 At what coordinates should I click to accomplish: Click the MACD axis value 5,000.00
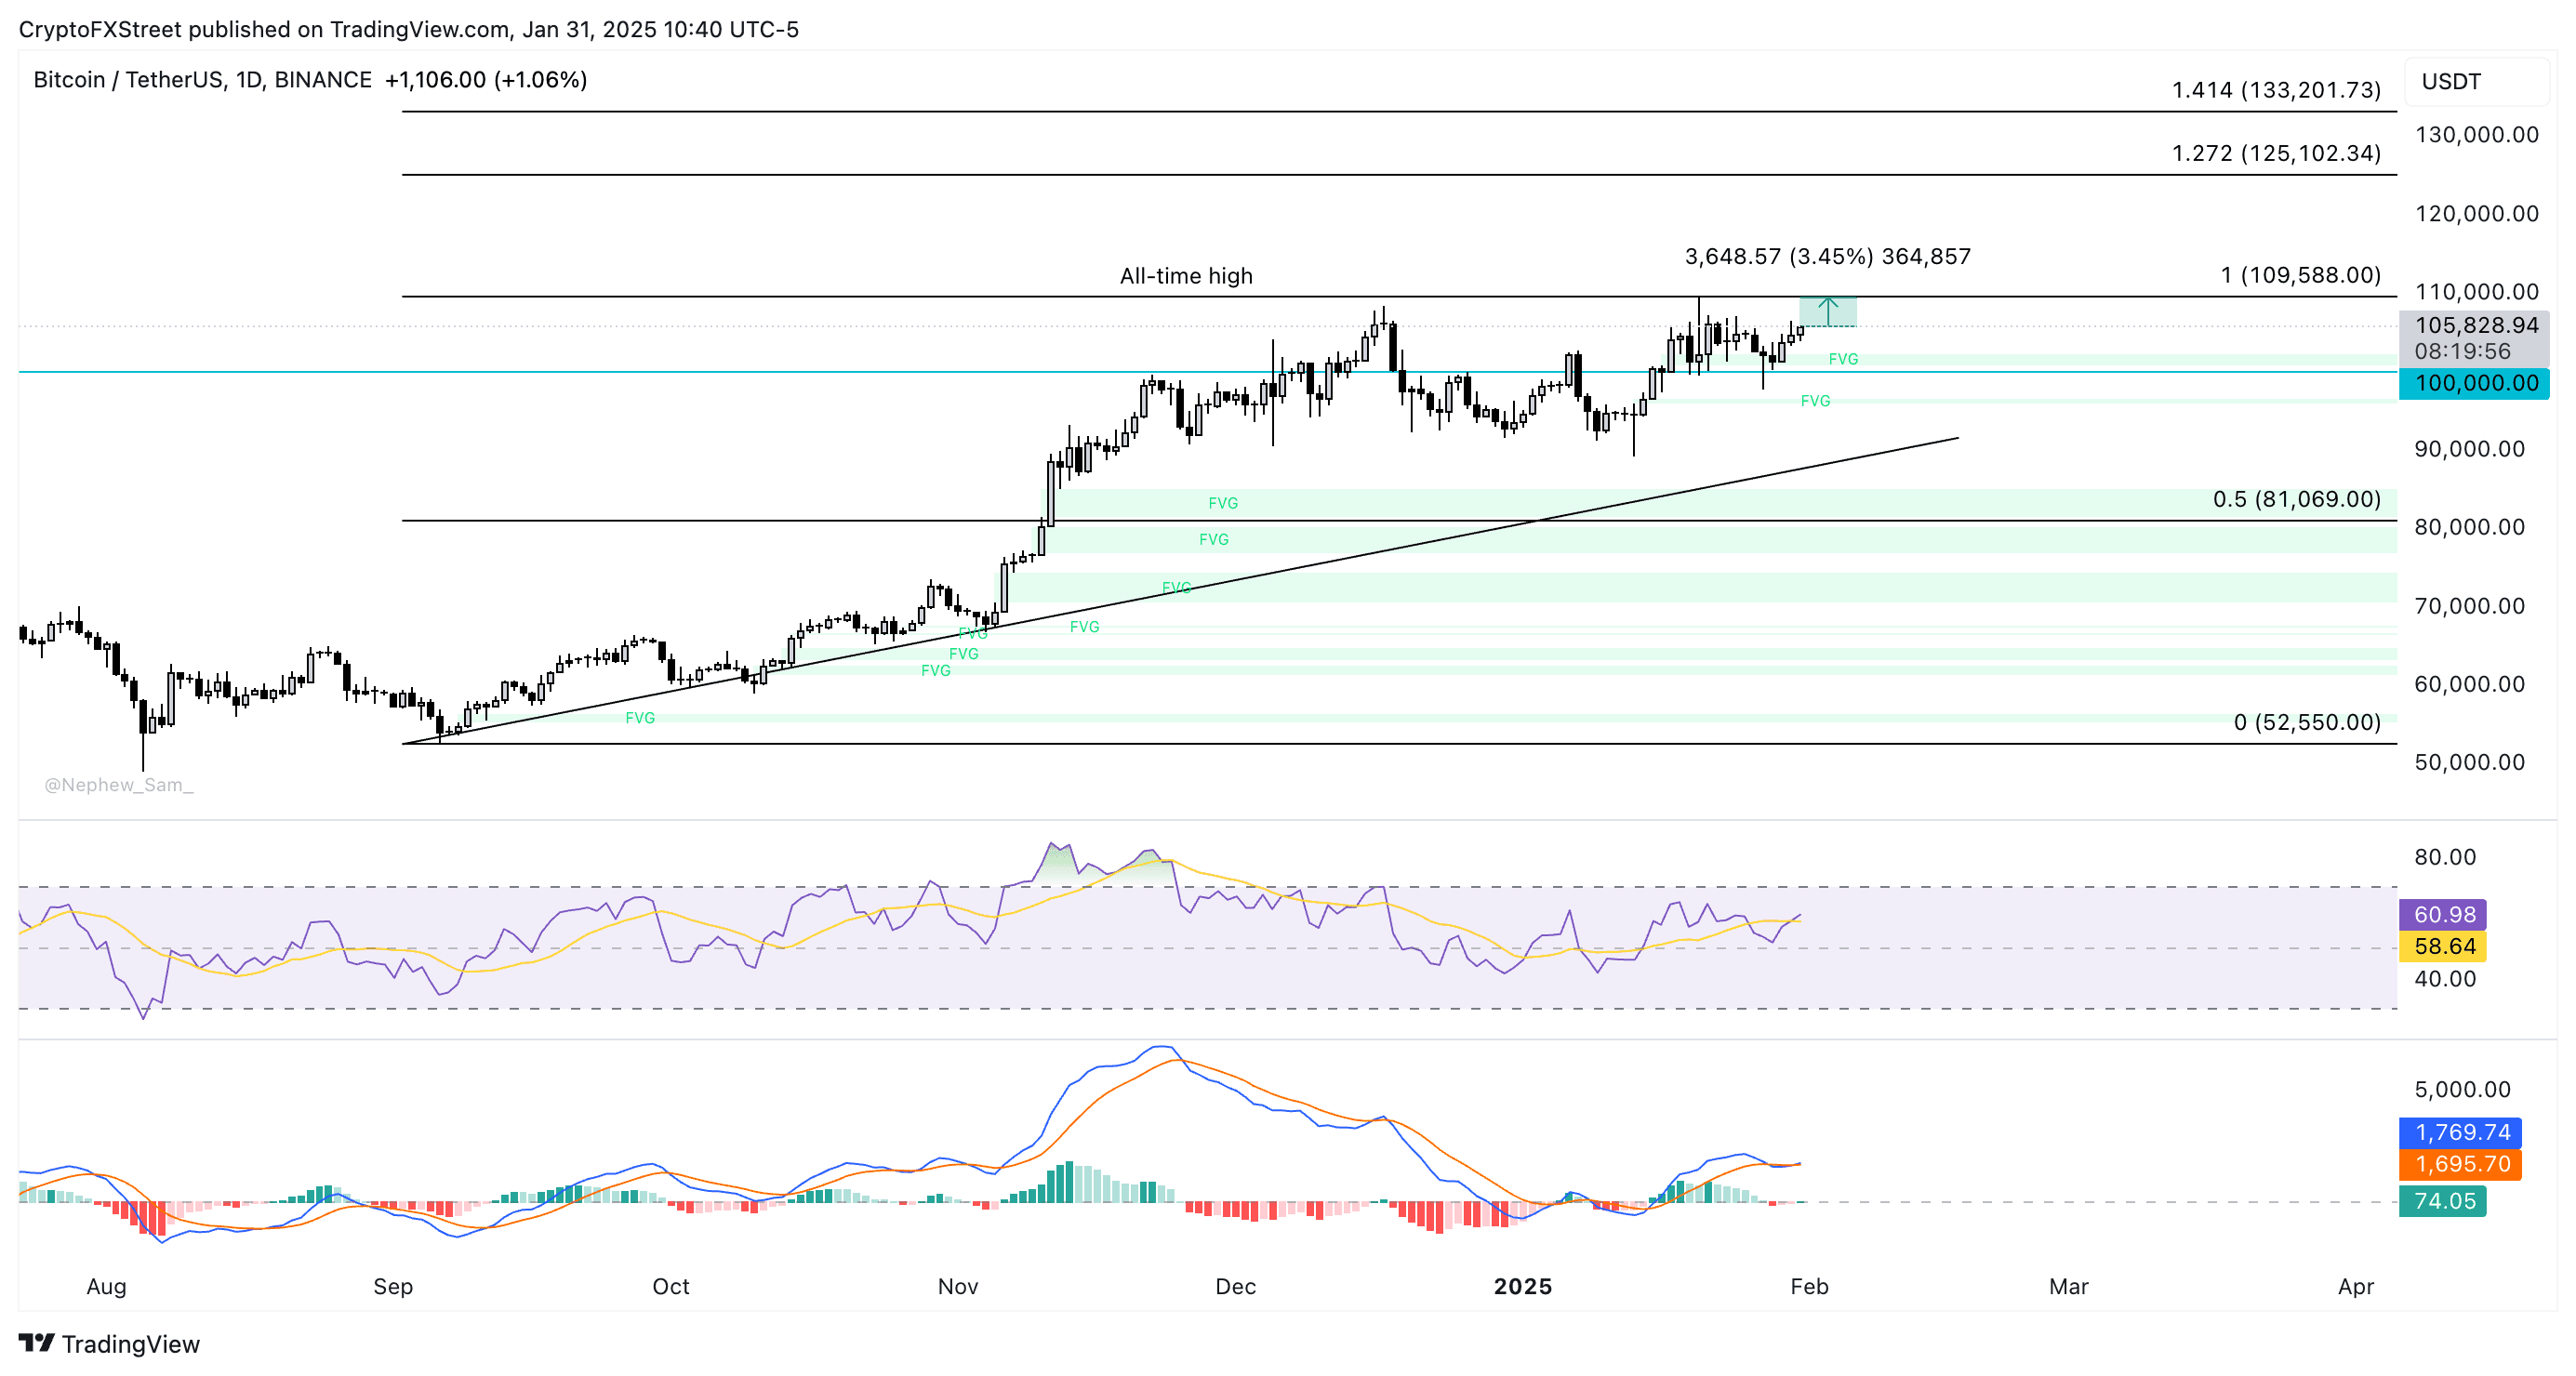[2463, 1089]
